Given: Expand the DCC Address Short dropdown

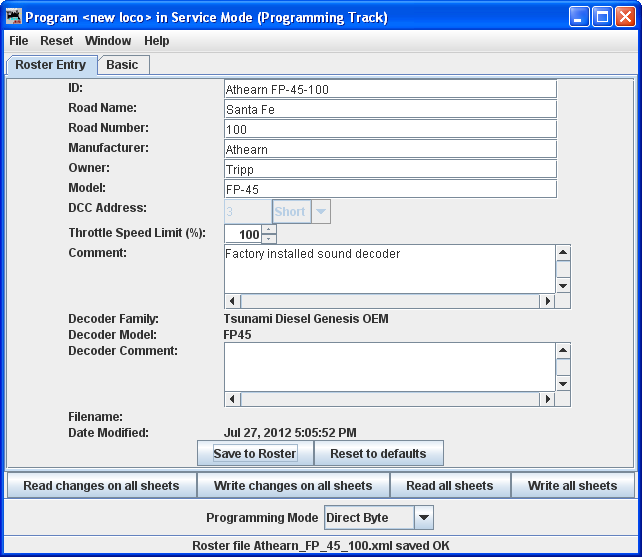Looking at the screenshot, I should point(321,212).
